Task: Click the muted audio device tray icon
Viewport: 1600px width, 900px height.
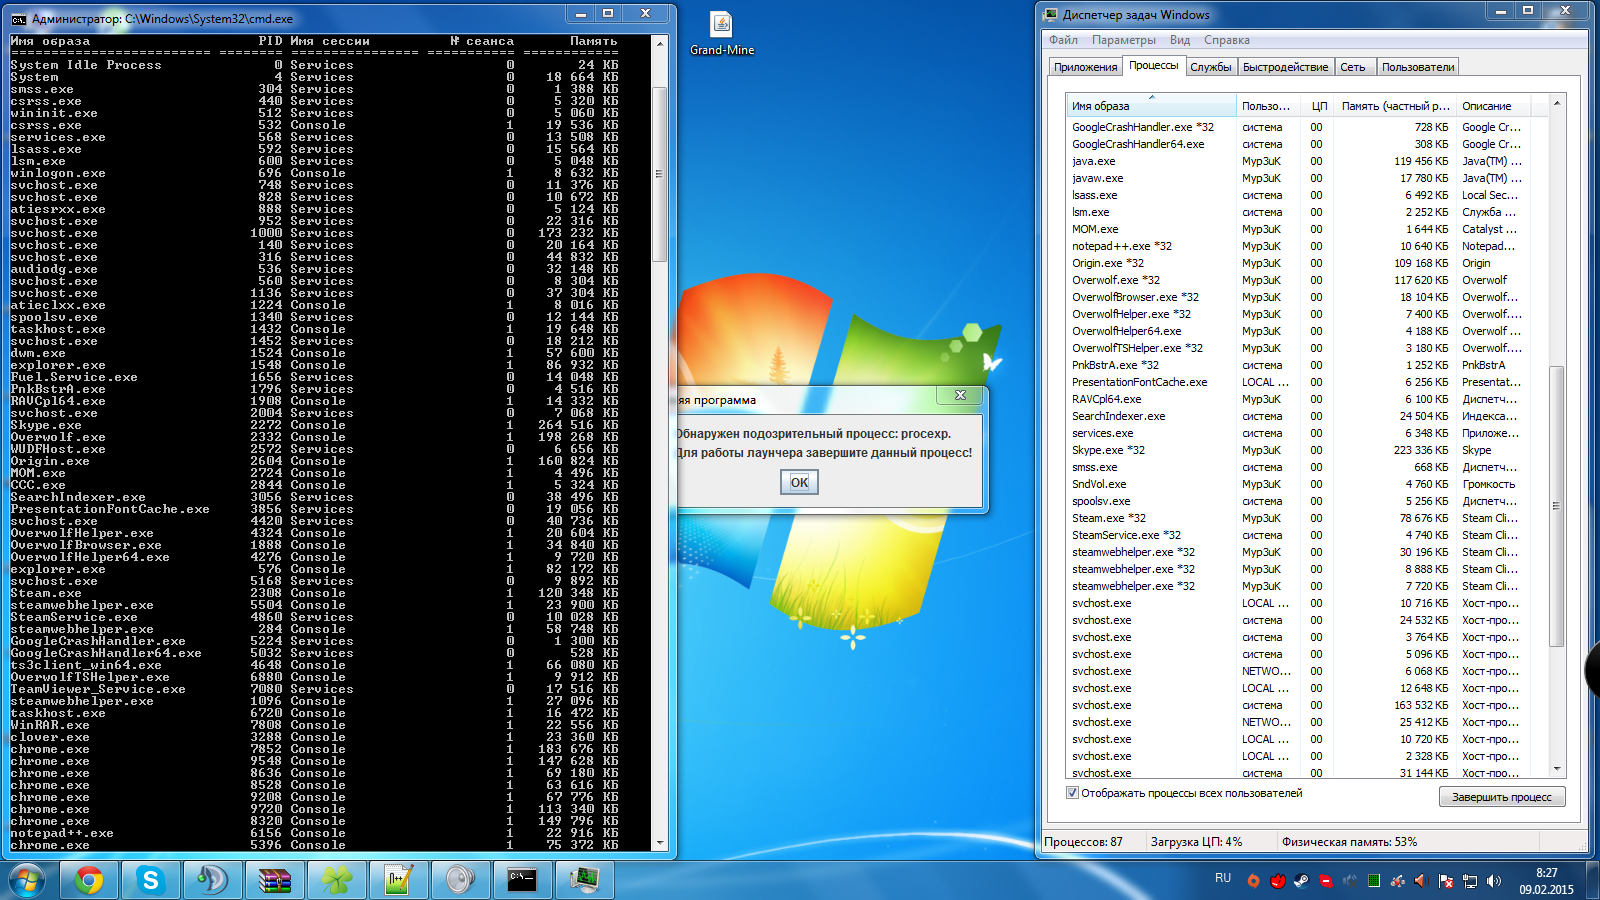Action: 1350,881
